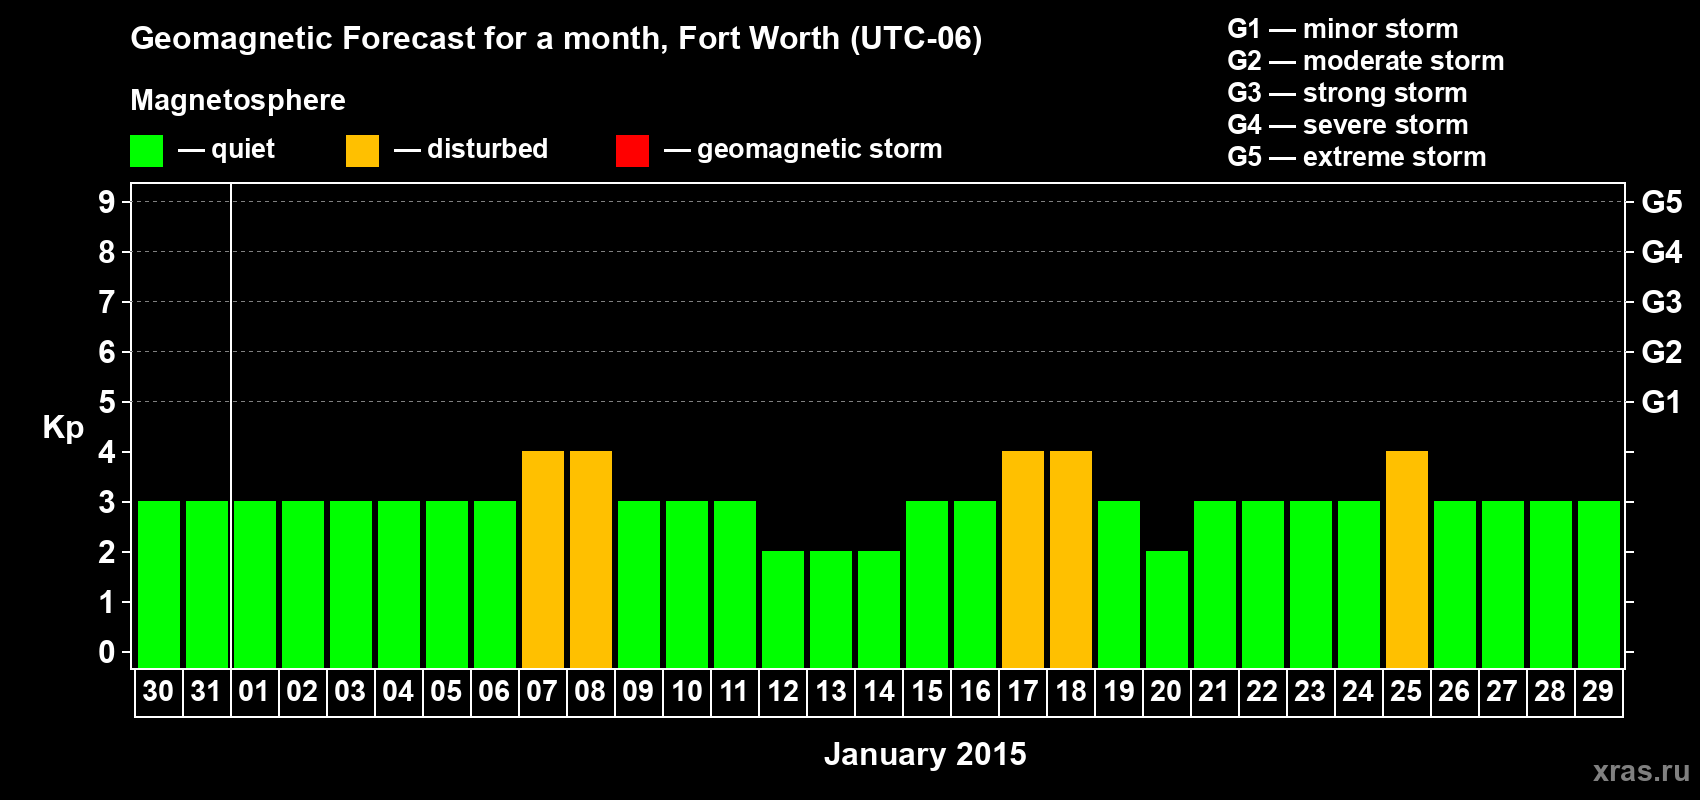Click the '— geomagnetic storm' legend label
Viewport: 1700px width, 800px height.
coord(803,149)
